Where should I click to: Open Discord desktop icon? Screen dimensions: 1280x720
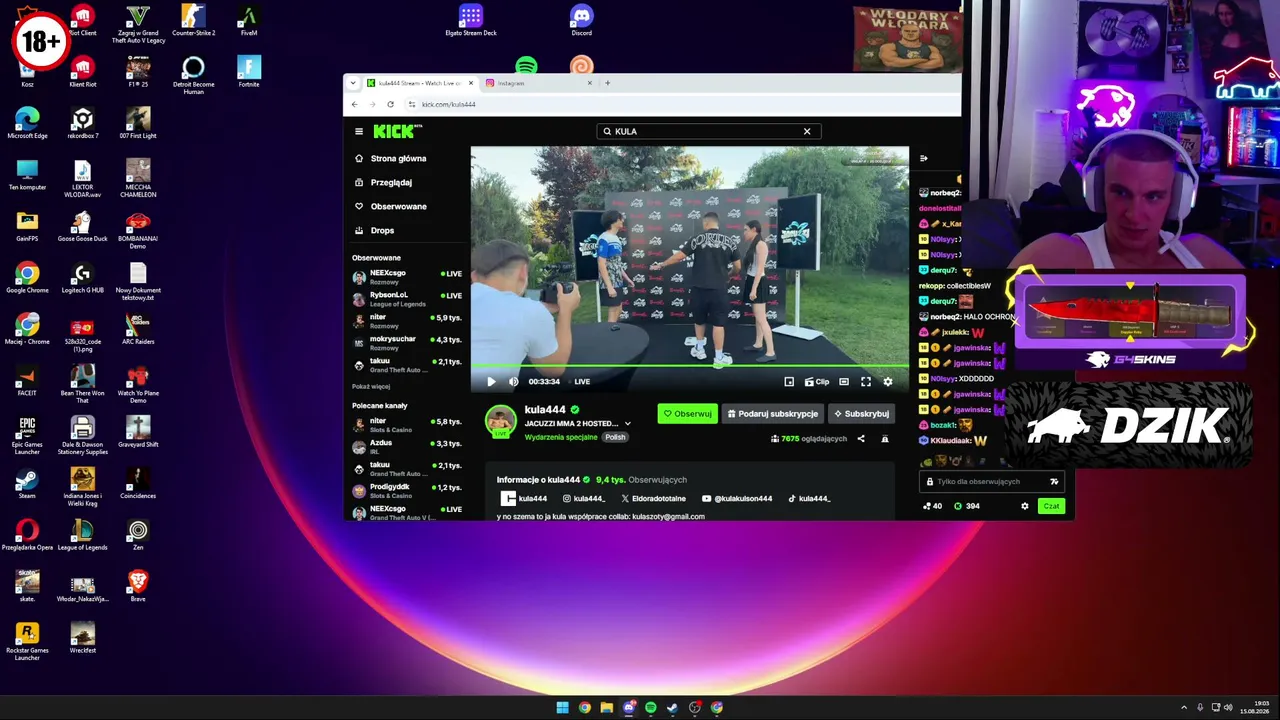coord(581,20)
